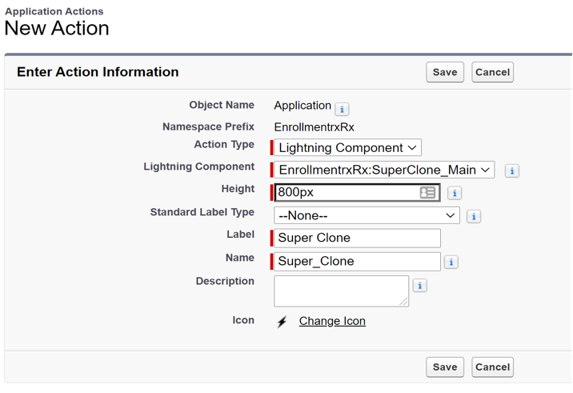This screenshot has width=573, height=393.
Task: Open the Action Type dropdown
Action: pos(348,148)
